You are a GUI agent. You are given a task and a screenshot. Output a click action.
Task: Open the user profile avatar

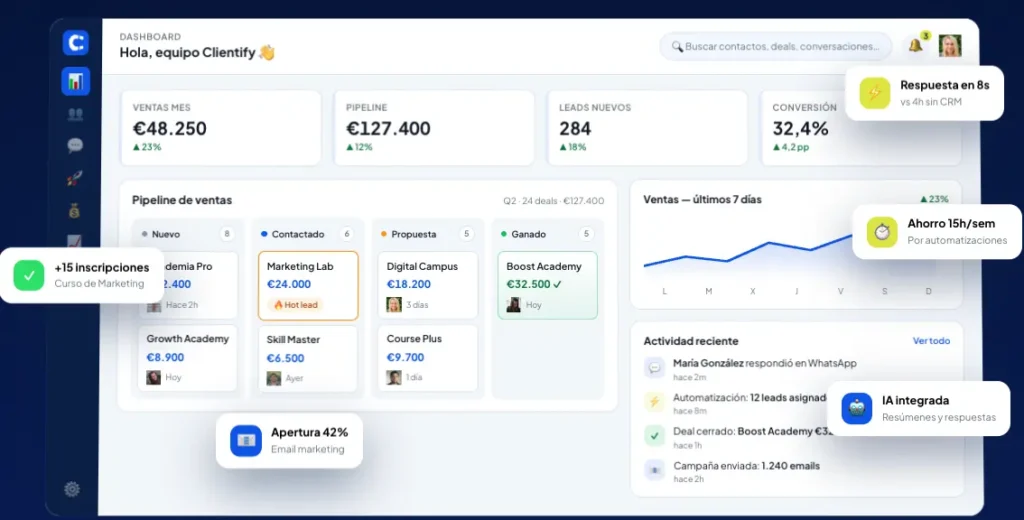950,46
